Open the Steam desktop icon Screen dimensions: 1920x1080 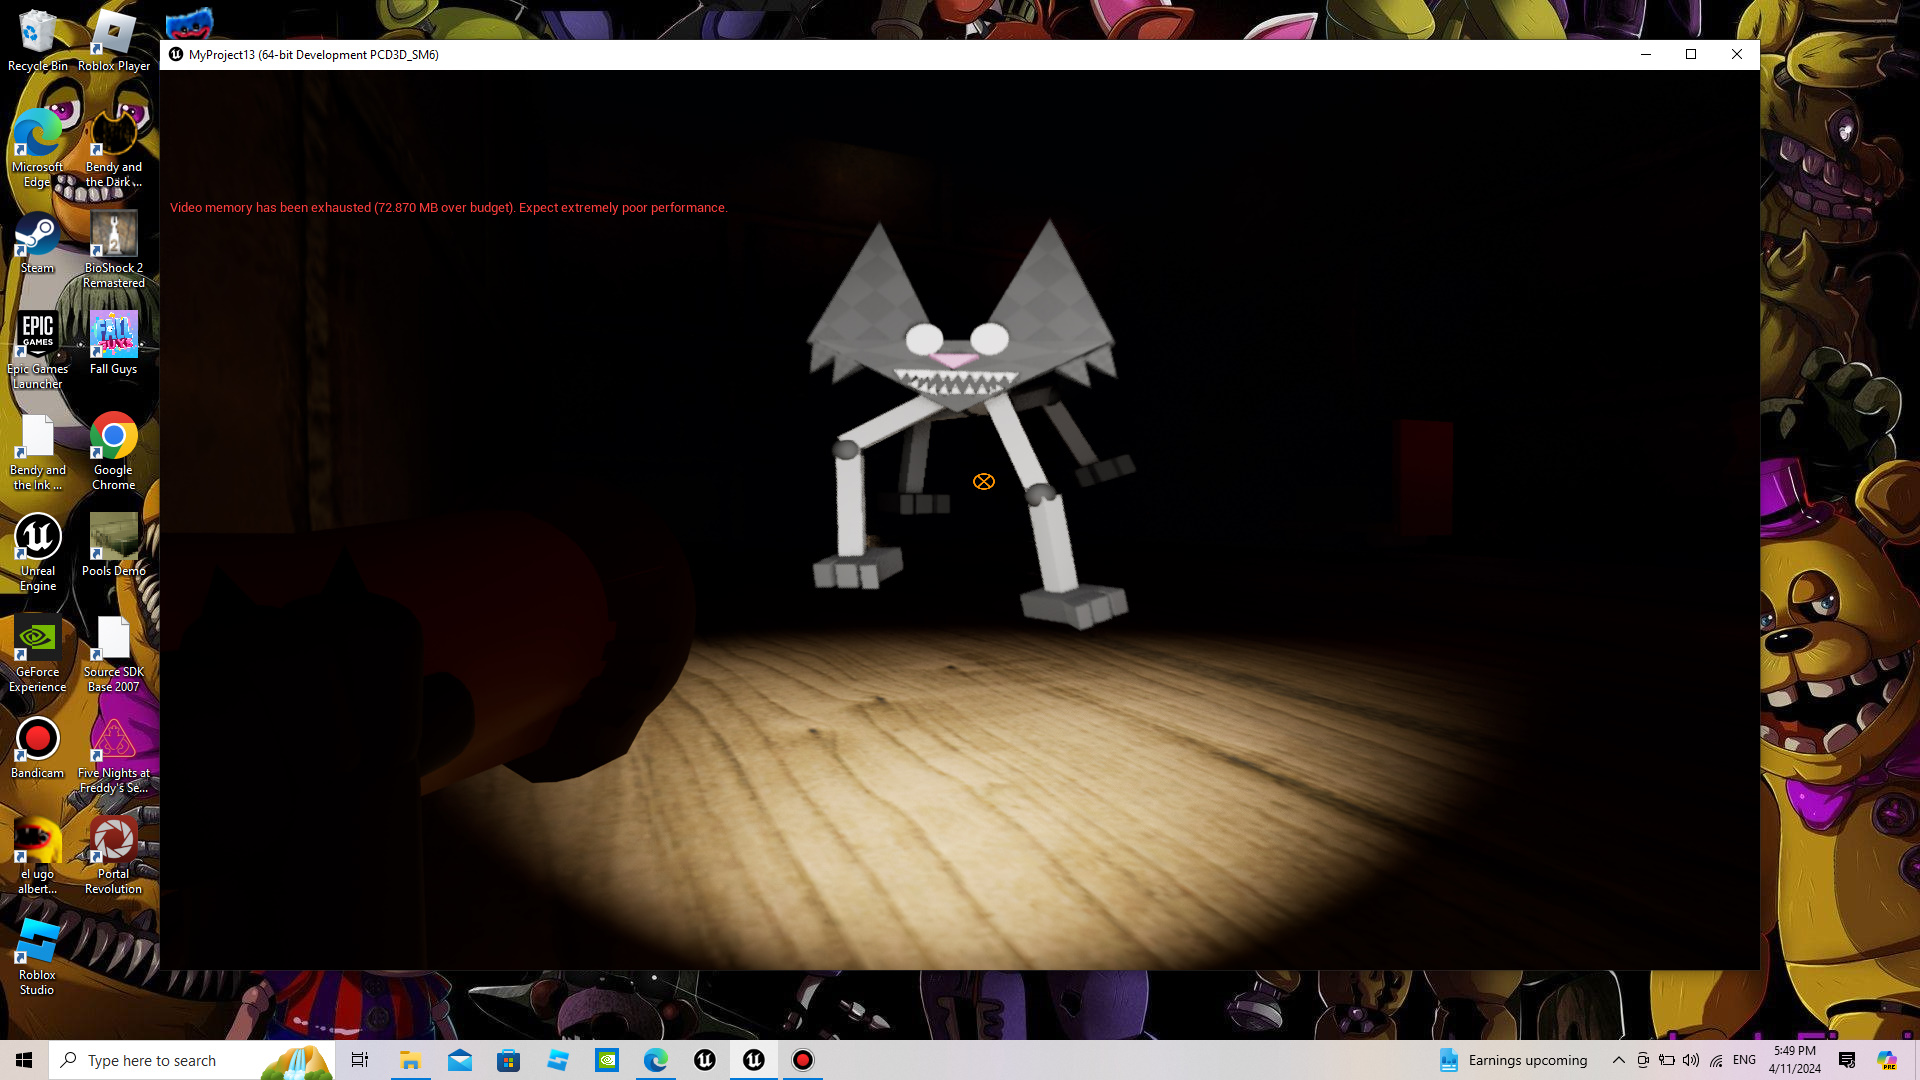click(37, 236)
